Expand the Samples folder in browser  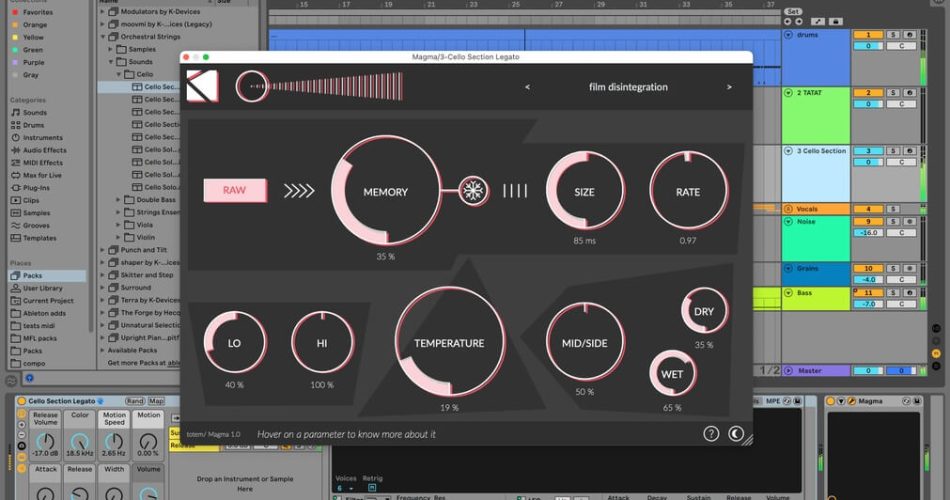pyautogui.click(x=111, y=49)
